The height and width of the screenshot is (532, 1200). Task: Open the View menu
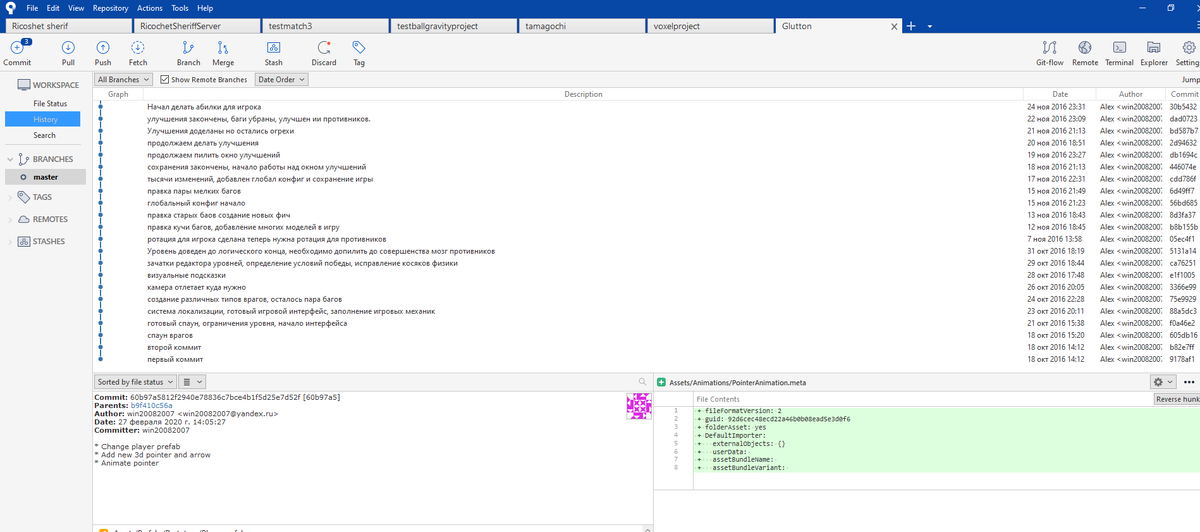76,8
